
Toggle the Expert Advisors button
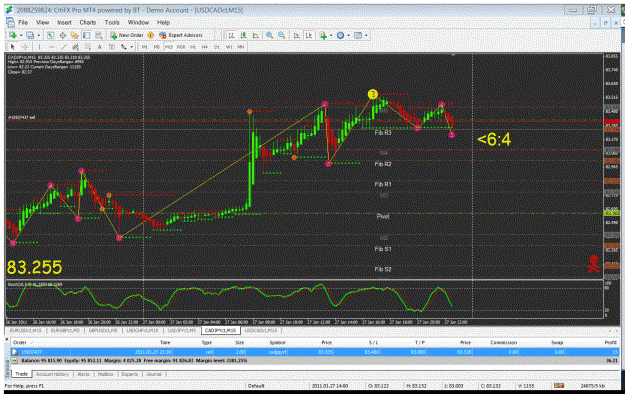(x=181, y=35)
